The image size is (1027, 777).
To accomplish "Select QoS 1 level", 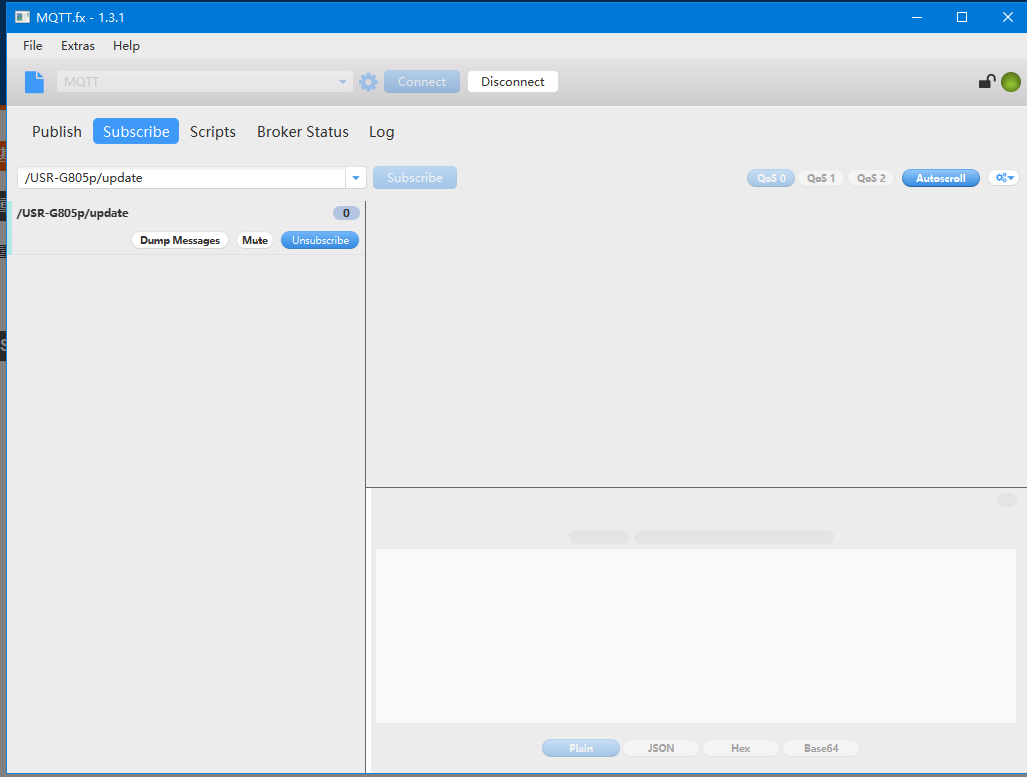I will (821, 178).
